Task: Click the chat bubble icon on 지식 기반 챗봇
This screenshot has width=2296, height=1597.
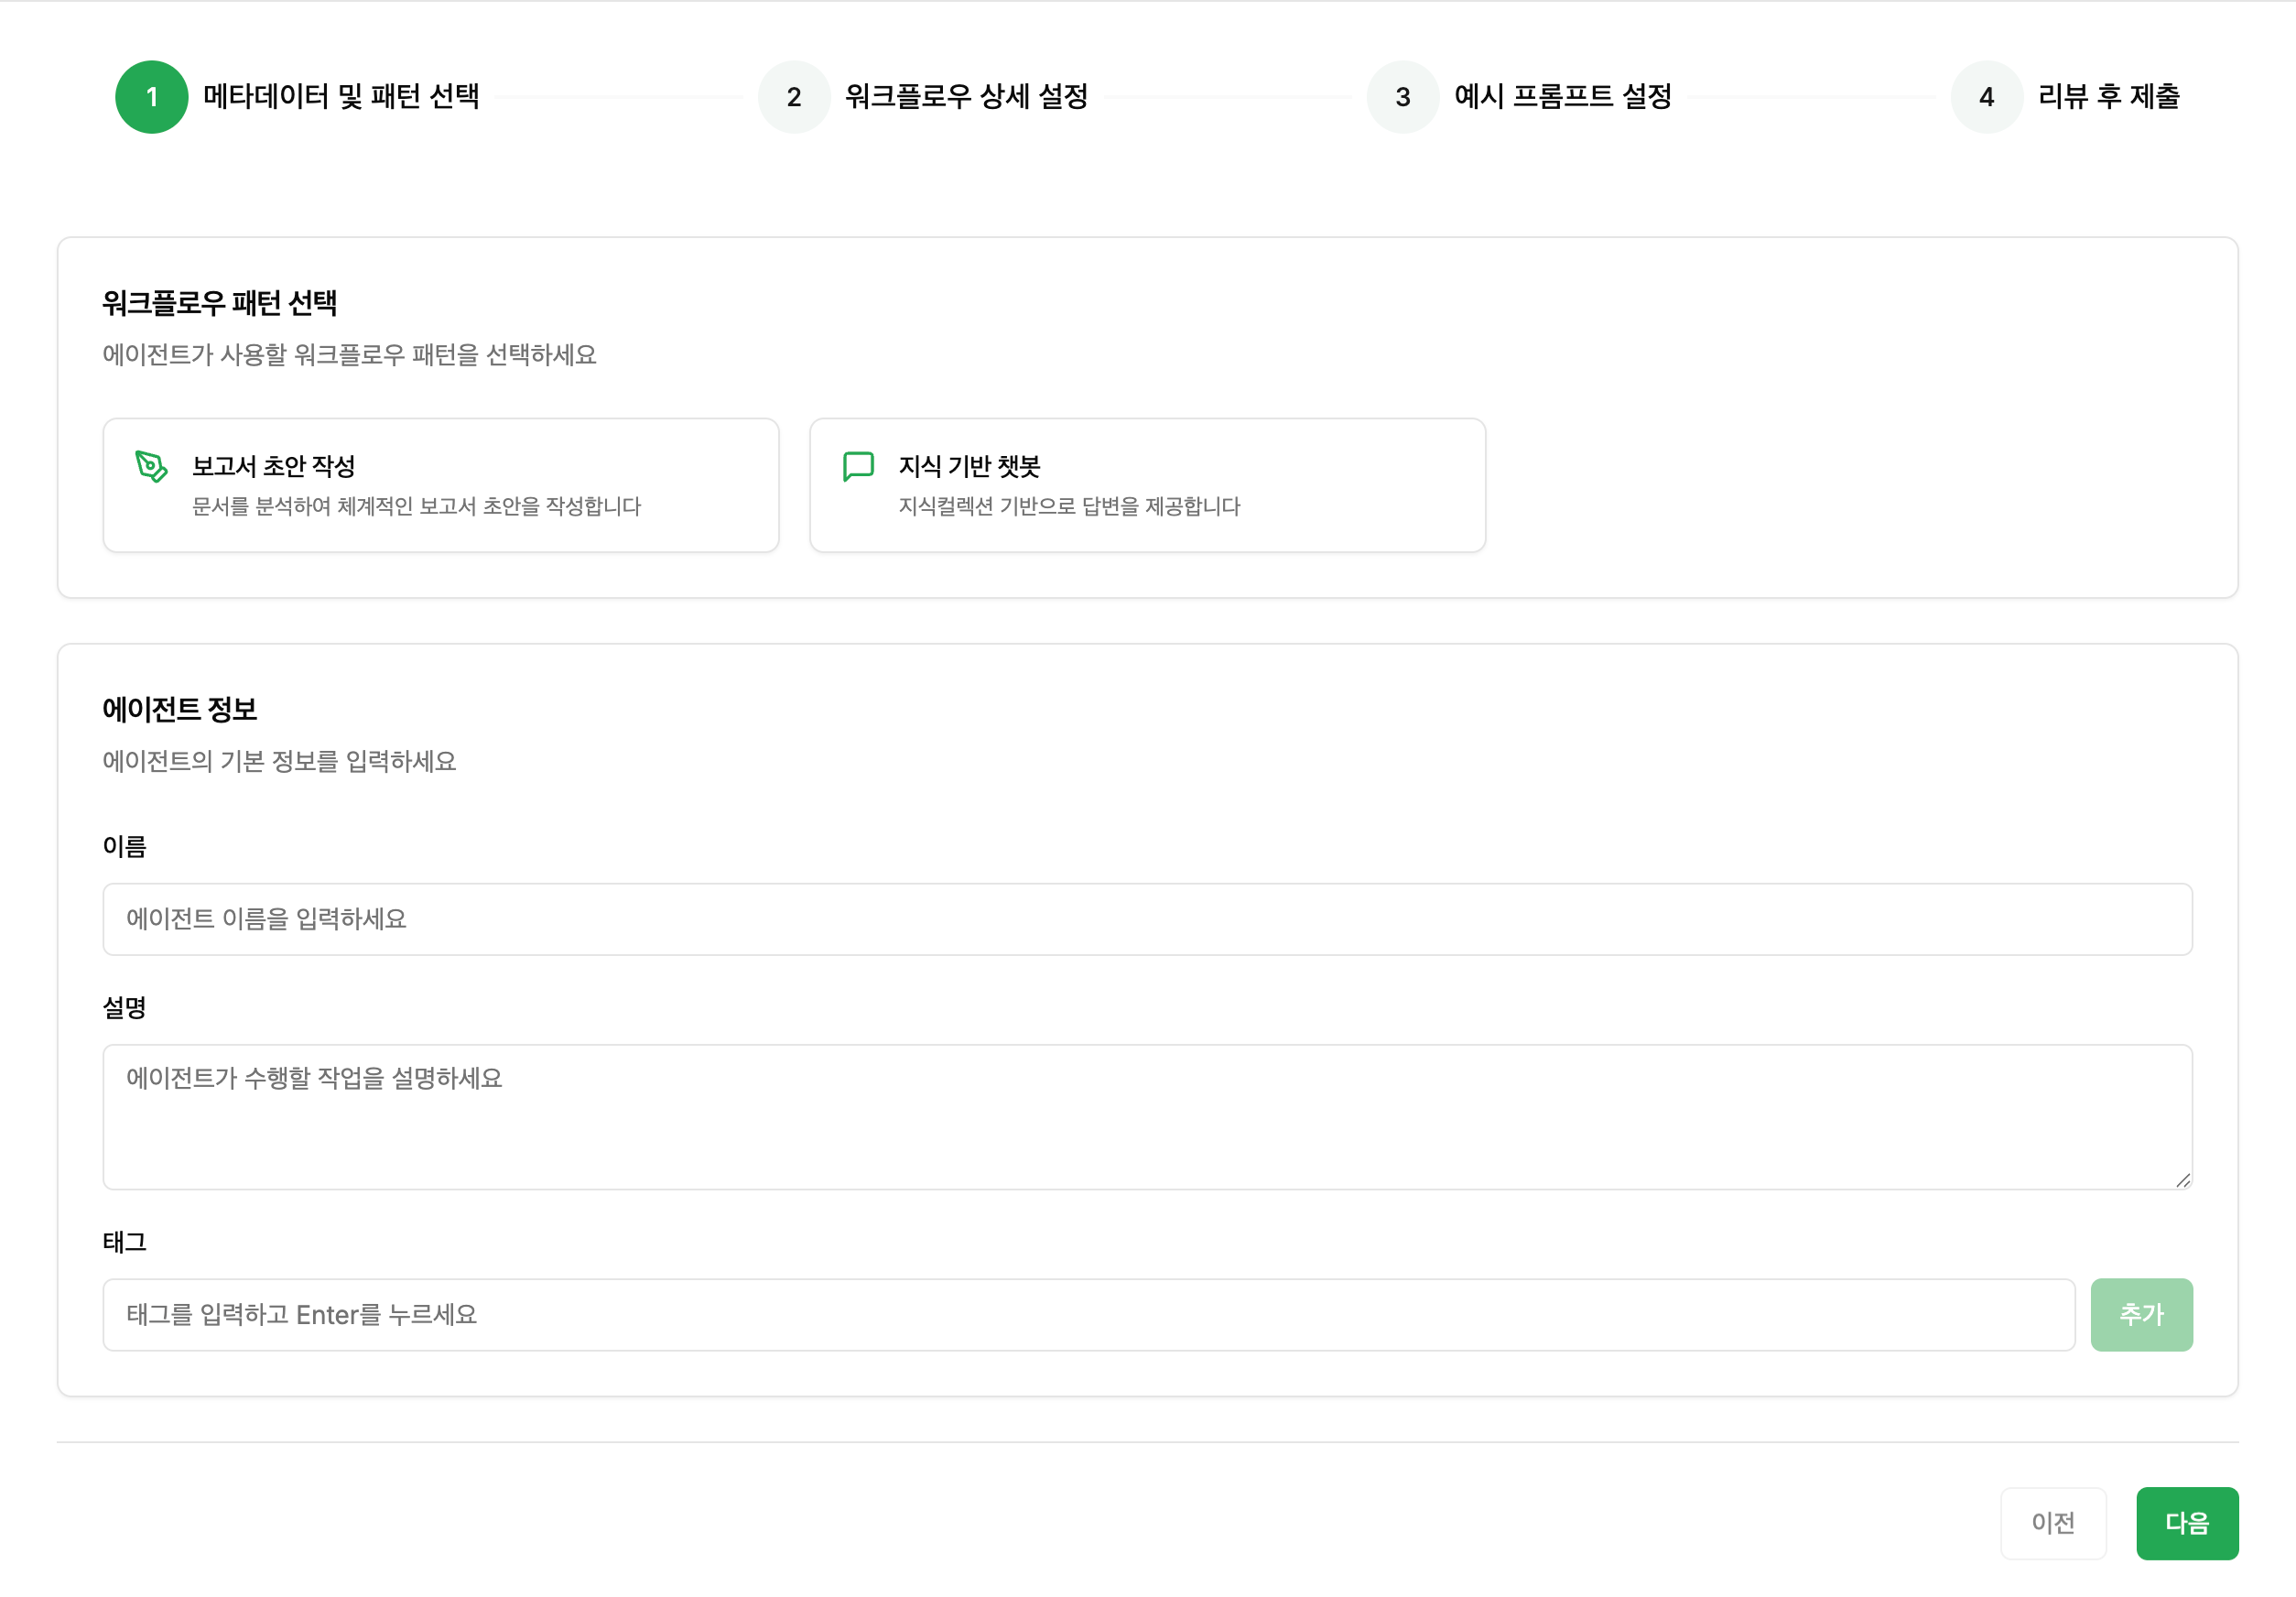Action: click(x=858, y=466)
